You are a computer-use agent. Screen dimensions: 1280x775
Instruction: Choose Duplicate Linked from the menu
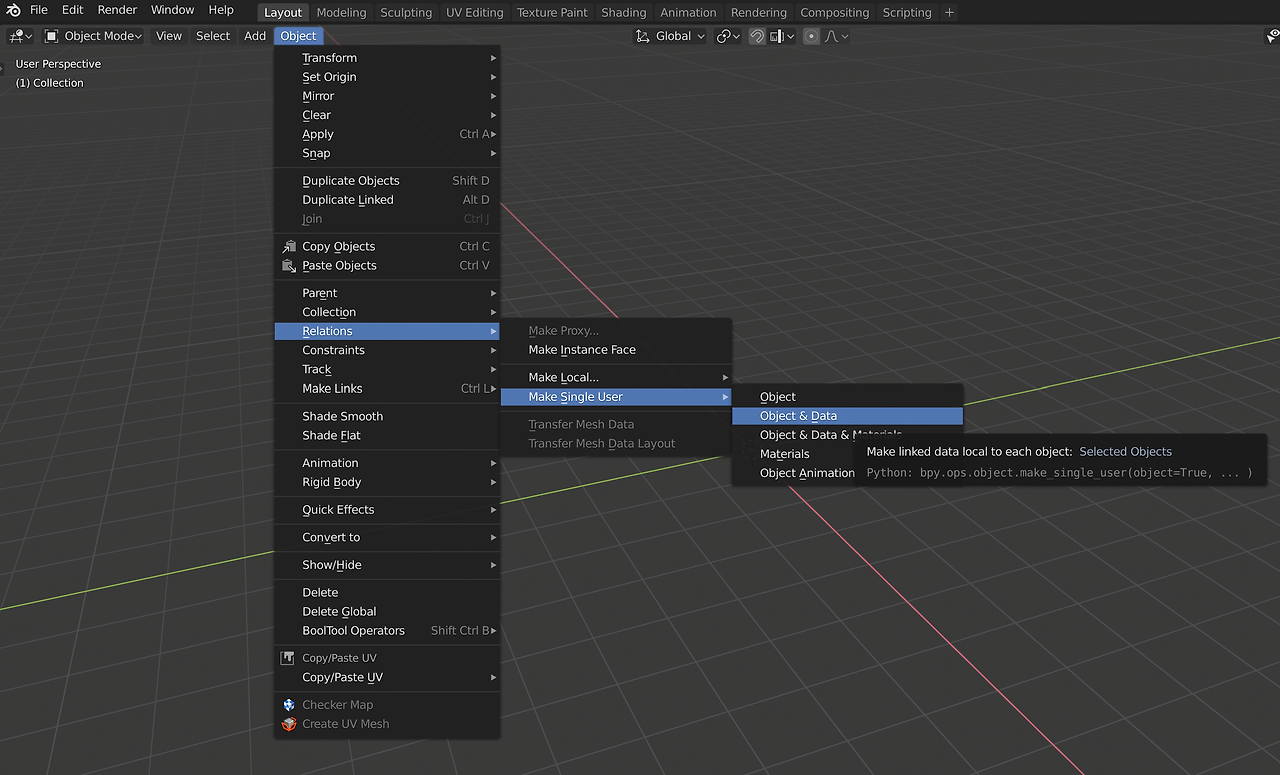click(x=387, y=200)
